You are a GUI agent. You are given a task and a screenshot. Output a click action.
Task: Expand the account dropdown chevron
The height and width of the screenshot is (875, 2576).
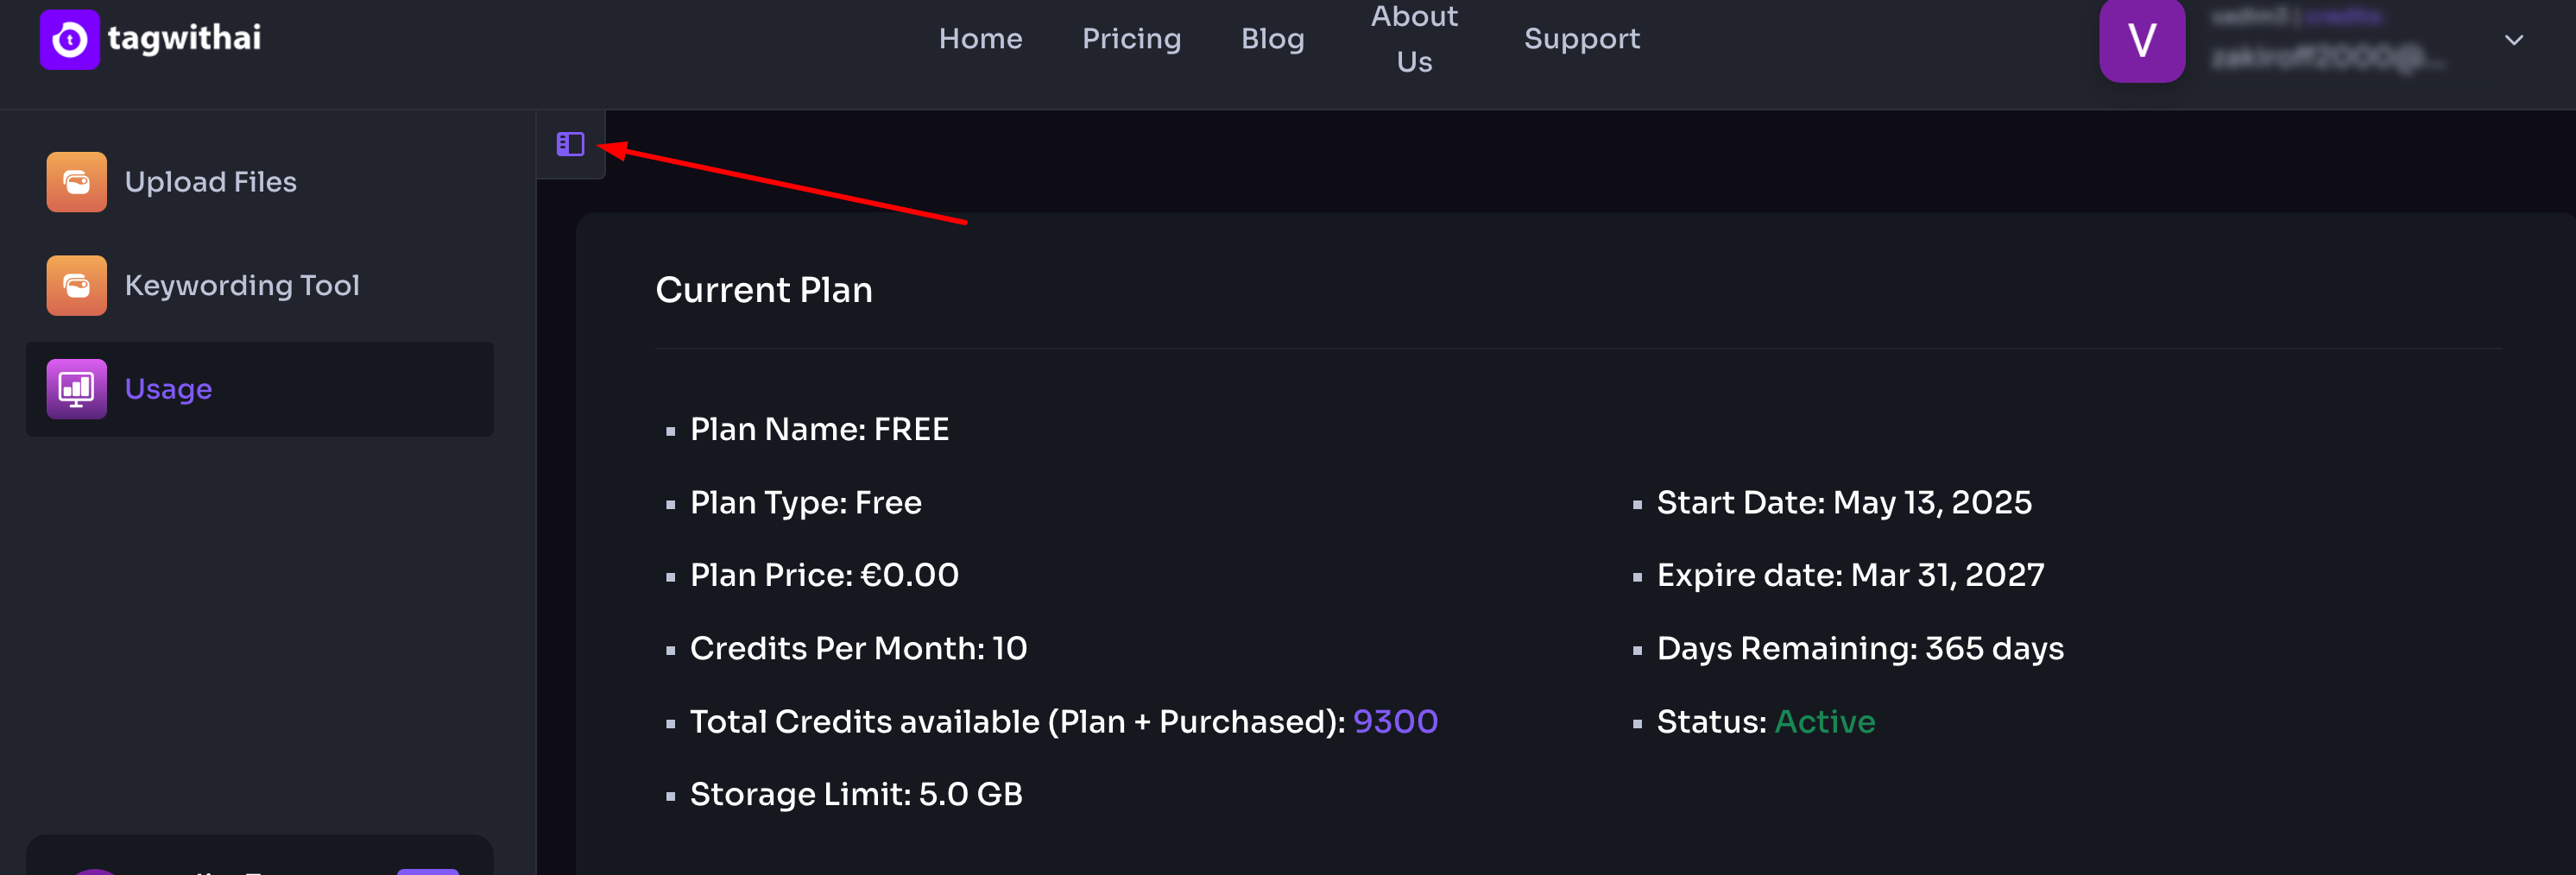(2513, 40)
